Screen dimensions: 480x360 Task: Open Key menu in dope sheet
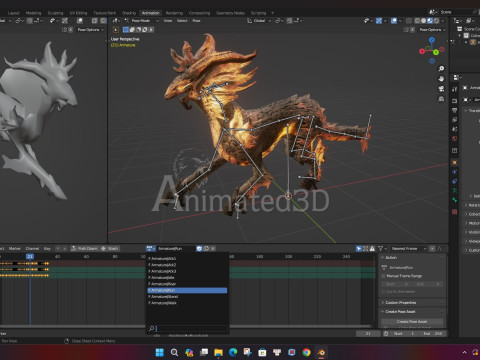tap(47, 249)
